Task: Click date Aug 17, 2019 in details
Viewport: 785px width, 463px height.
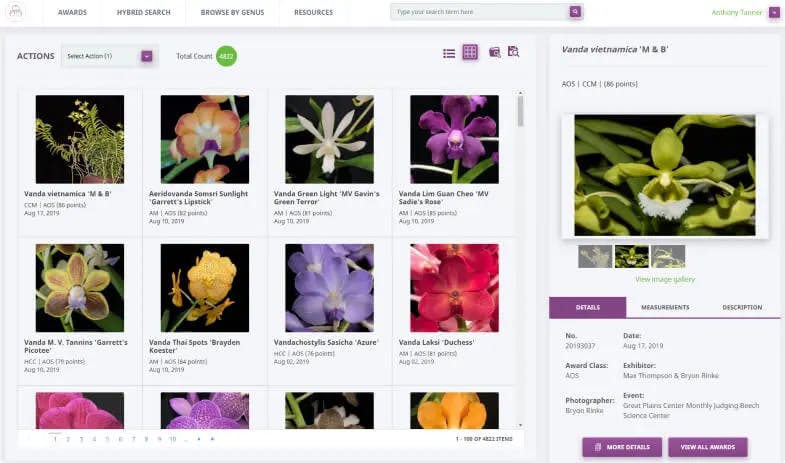Action: click(643, 346)
